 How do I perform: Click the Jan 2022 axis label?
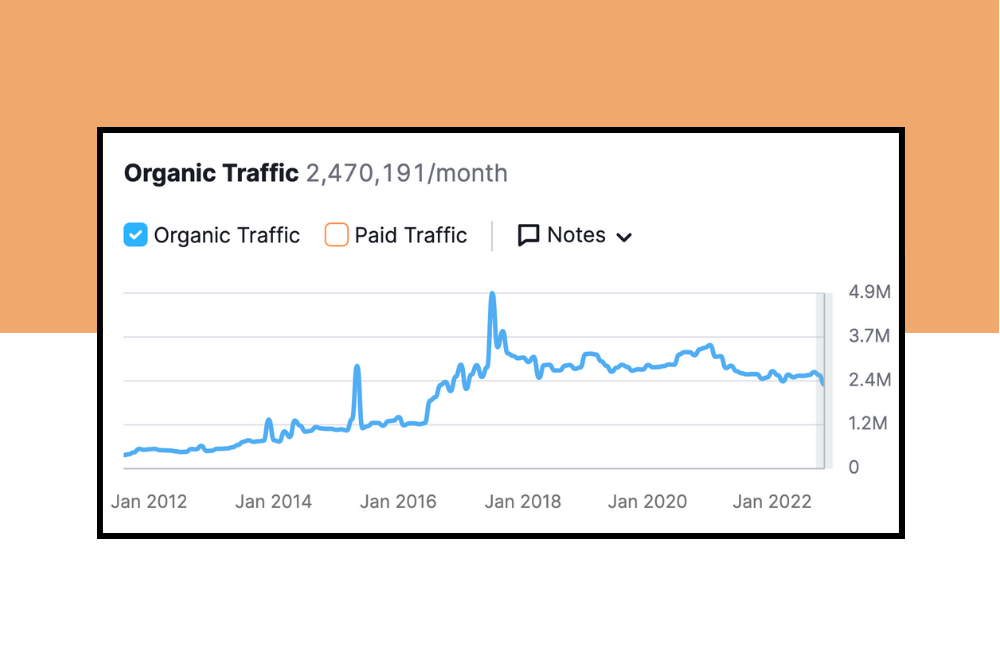click(x=772, y=501)
